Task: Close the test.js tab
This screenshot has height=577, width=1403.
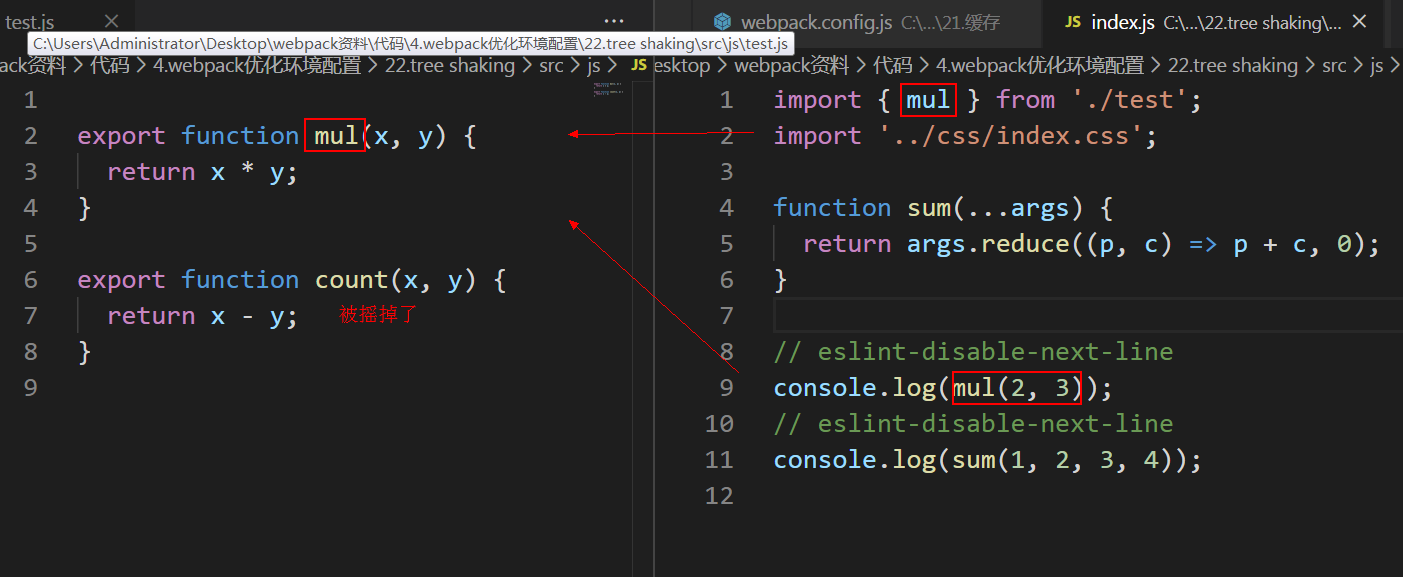Action: point(111,21)
